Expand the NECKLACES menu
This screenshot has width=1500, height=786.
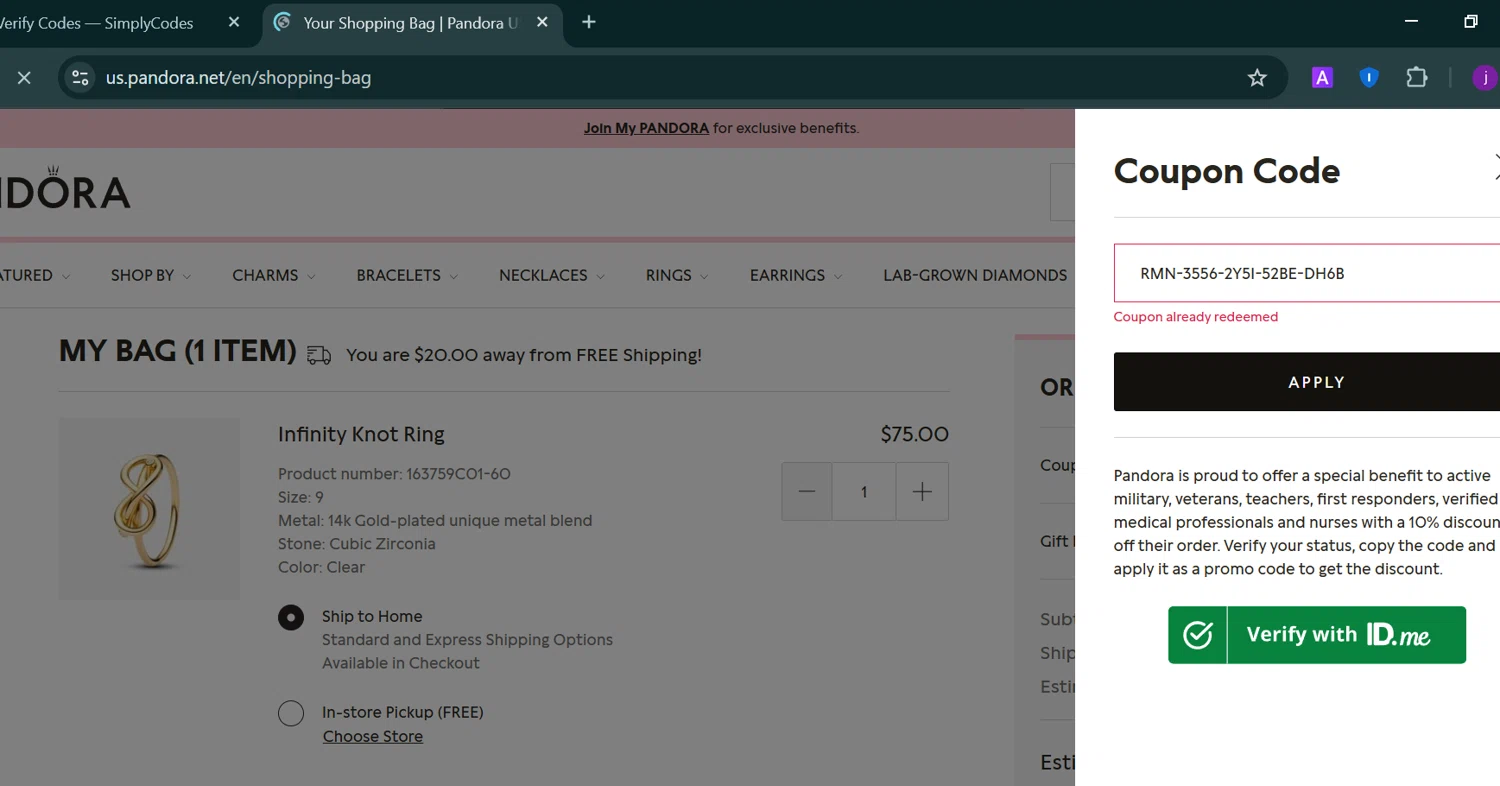click(x=551, y=276)
